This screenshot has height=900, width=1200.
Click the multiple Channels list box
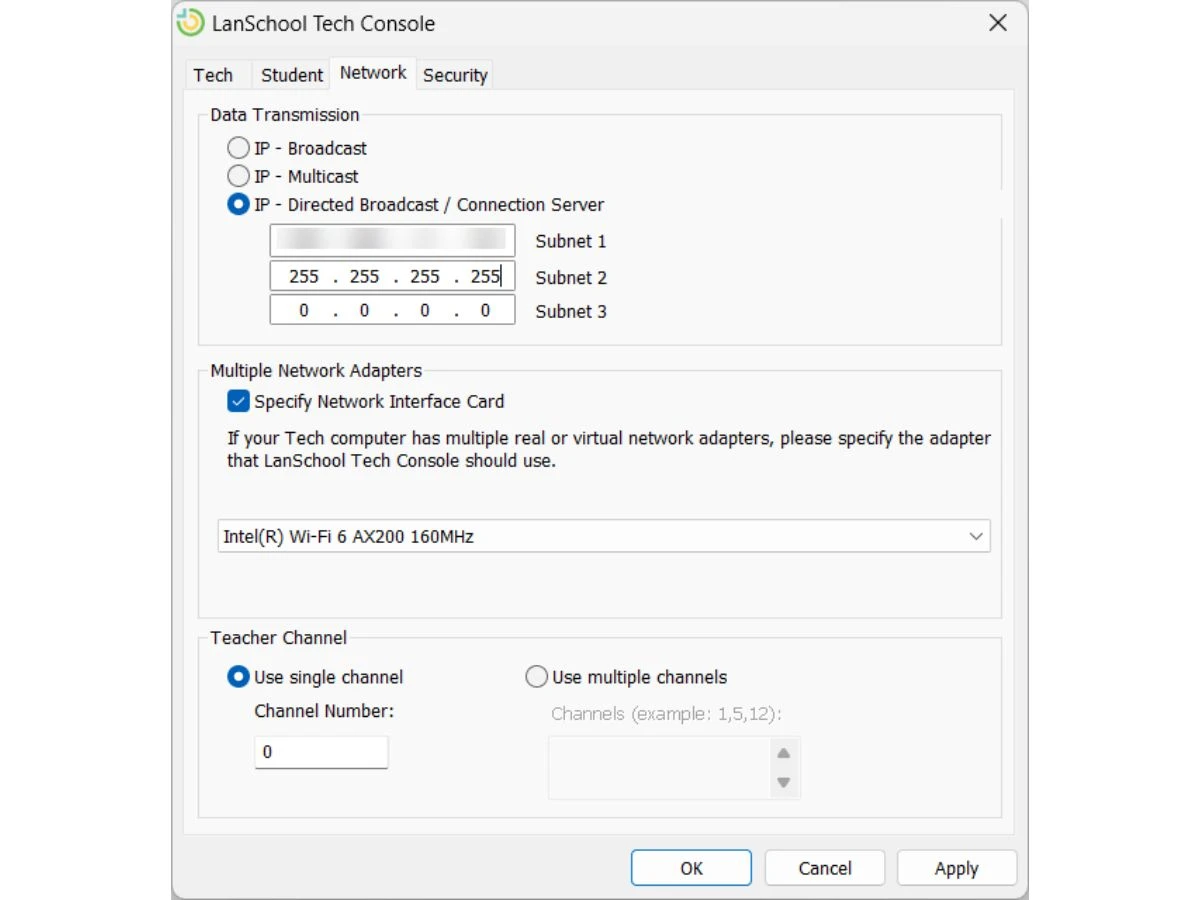674,768
